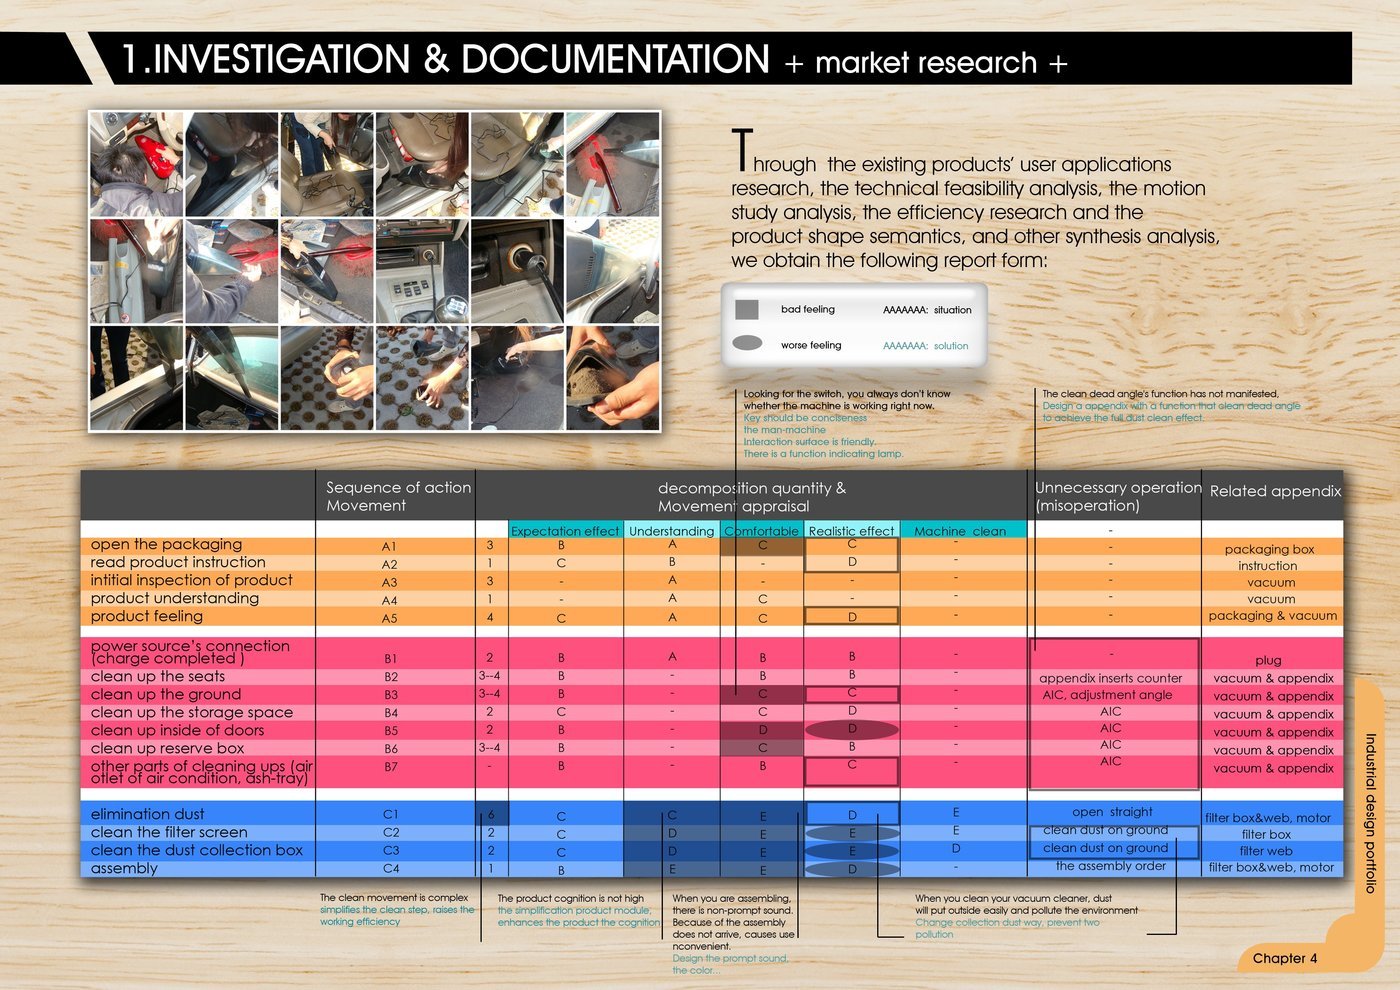Click the dark oval marker in the 'clean up inside of doors' row
The width and height of the screenshot is (1400, 990).
point(851,730)
